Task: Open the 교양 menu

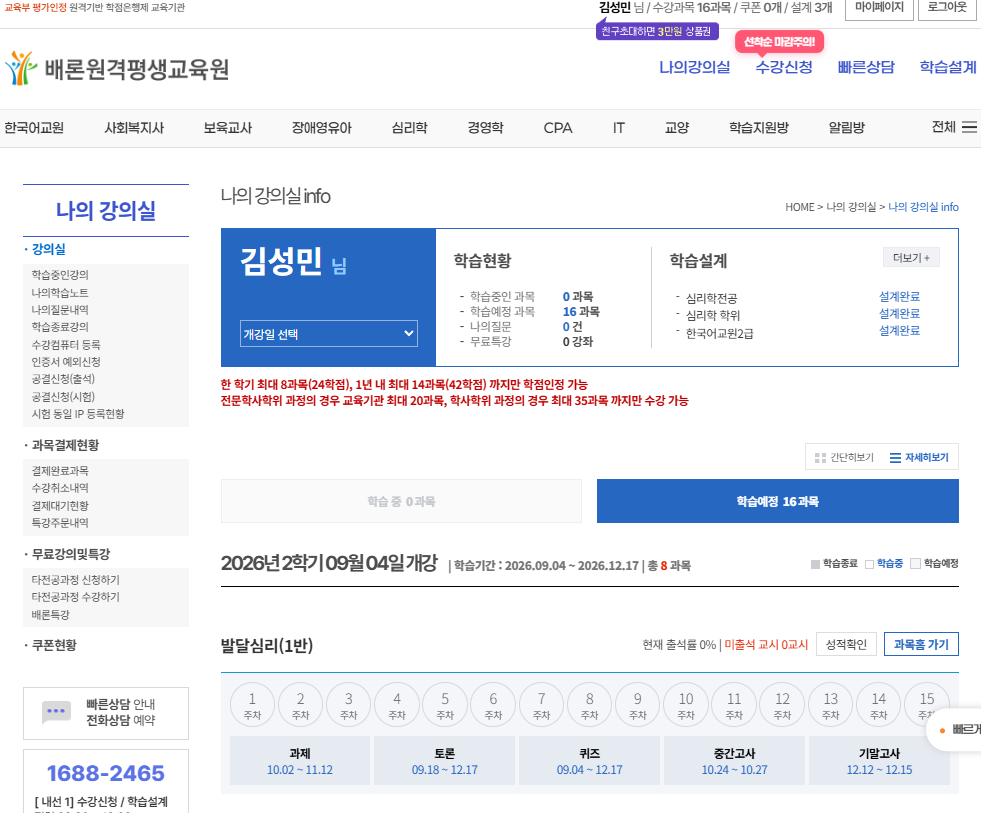Action: pos(677,128)
